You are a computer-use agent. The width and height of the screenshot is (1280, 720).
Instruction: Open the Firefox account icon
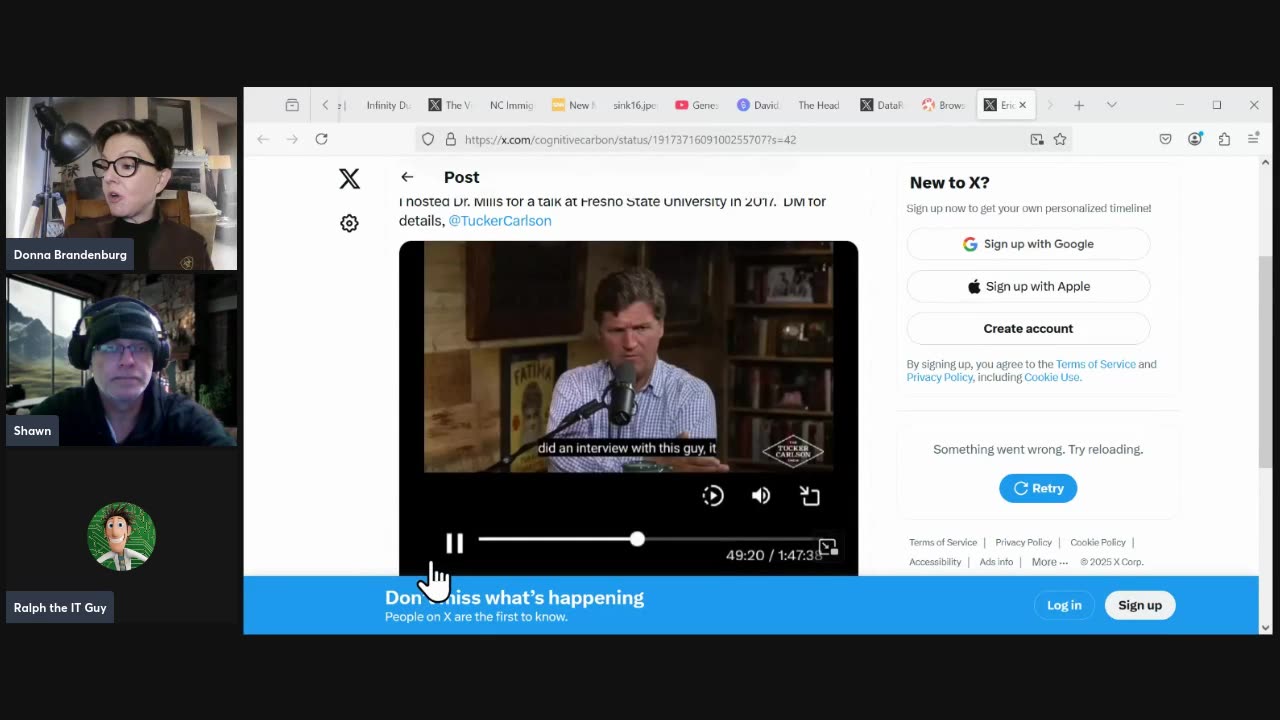[1194, 139]
